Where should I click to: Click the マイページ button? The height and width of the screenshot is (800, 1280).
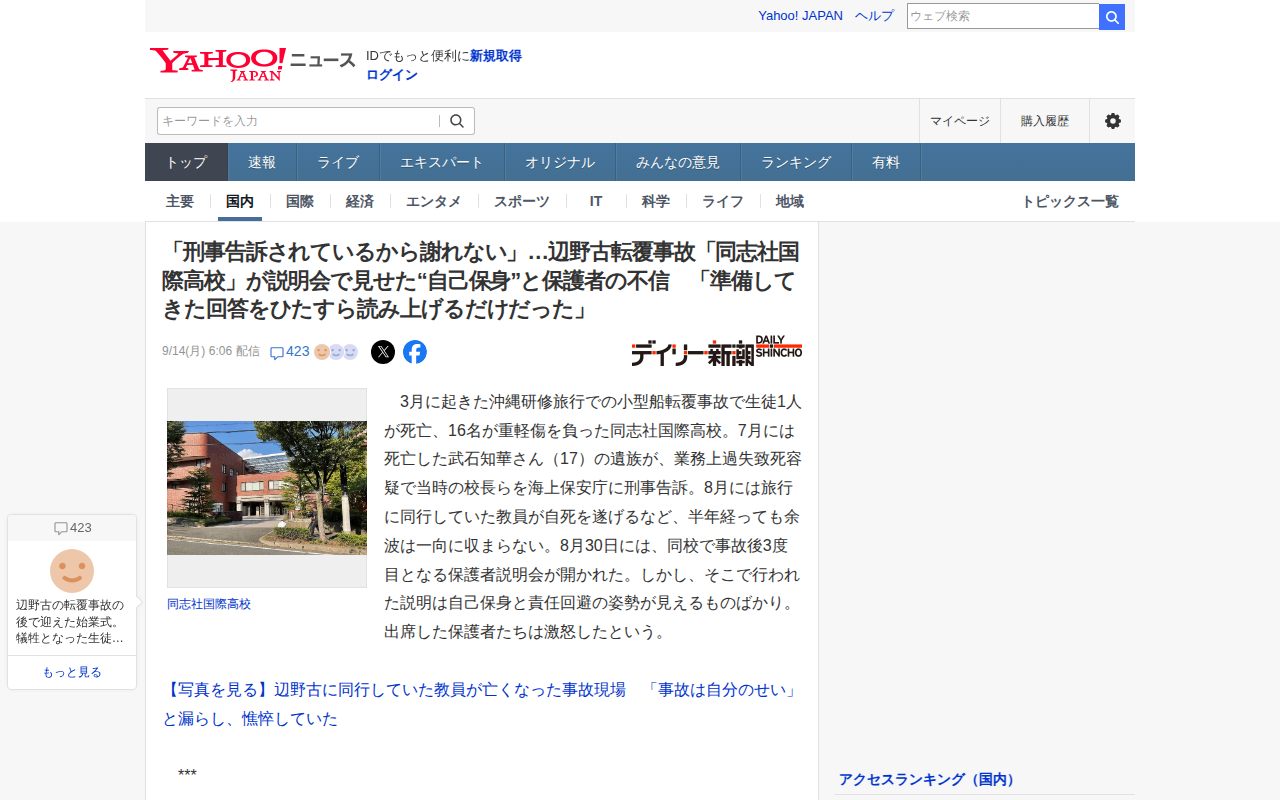click(x=960, y=121)
